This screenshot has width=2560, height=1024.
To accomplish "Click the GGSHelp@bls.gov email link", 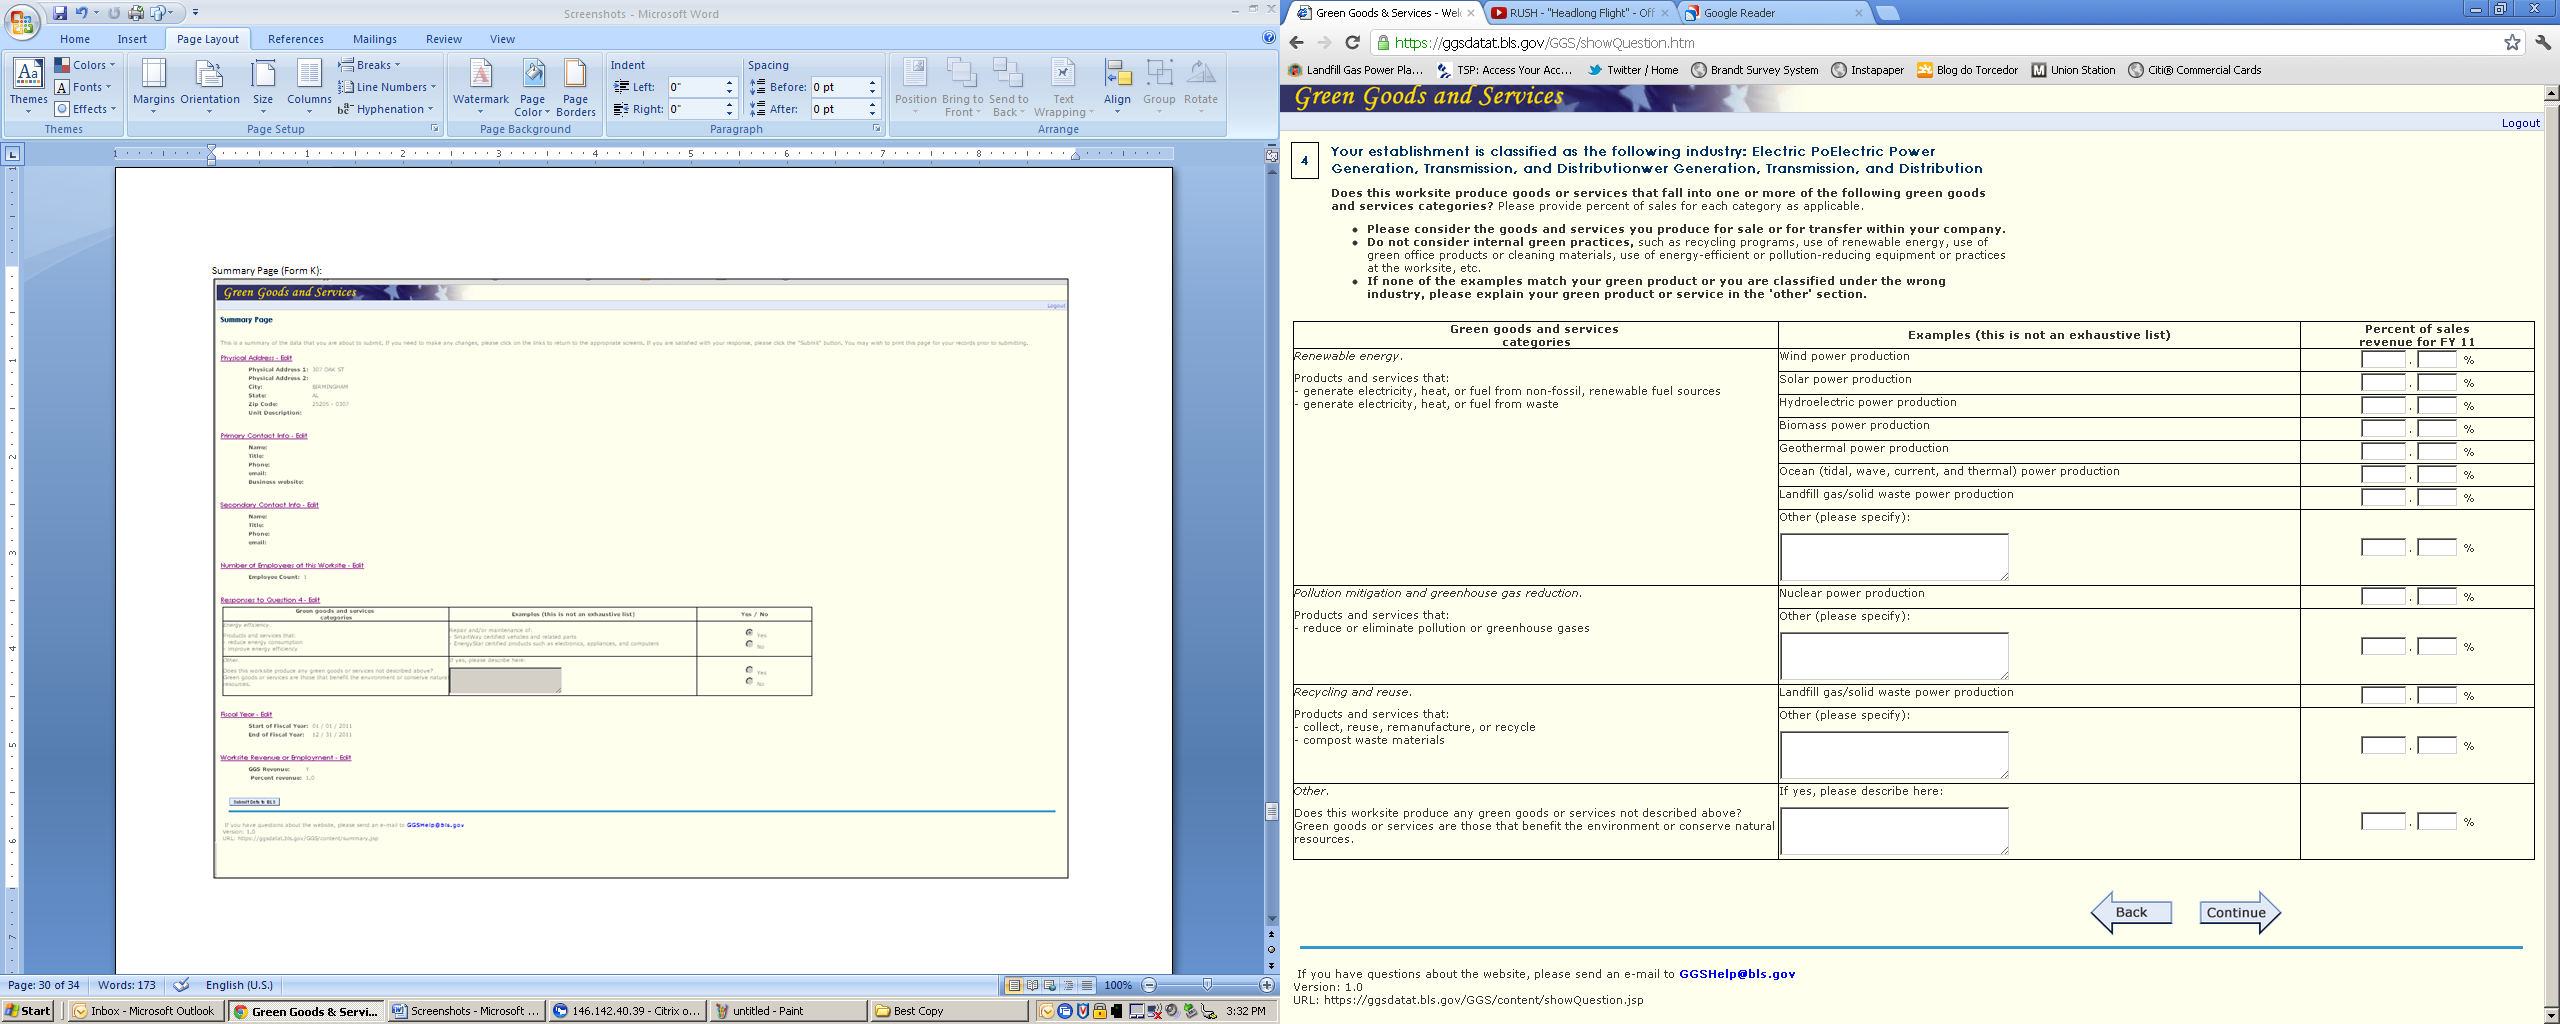I will click(x=1737, y=974).
